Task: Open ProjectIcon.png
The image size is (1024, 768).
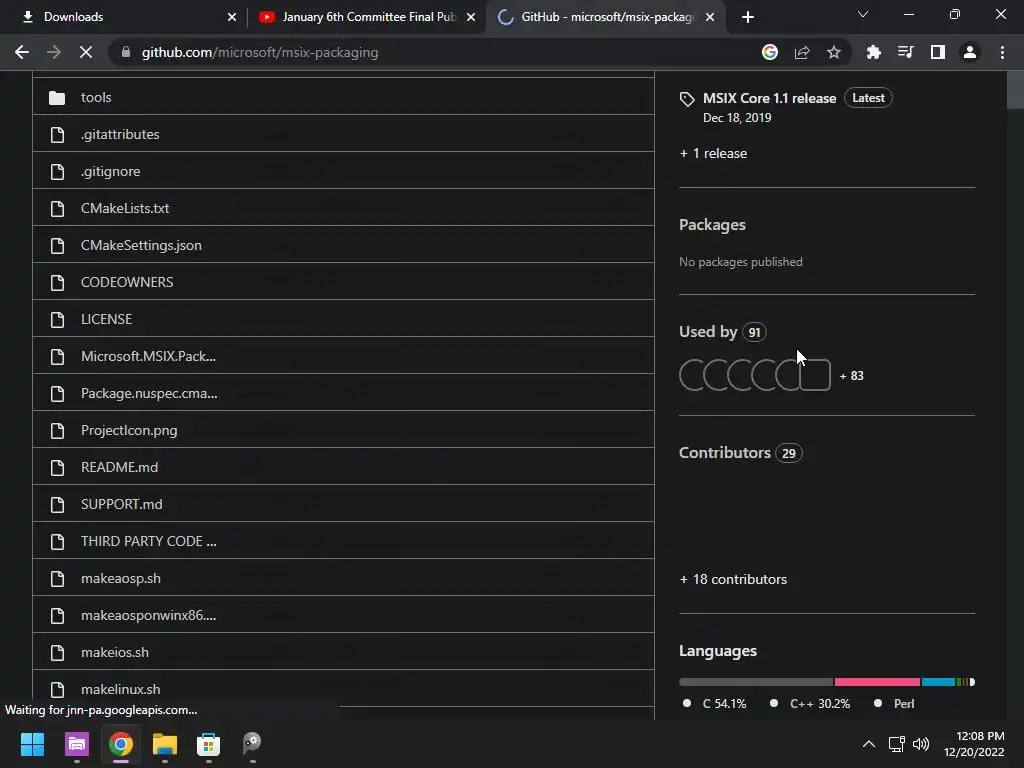Action: point(129,430)
